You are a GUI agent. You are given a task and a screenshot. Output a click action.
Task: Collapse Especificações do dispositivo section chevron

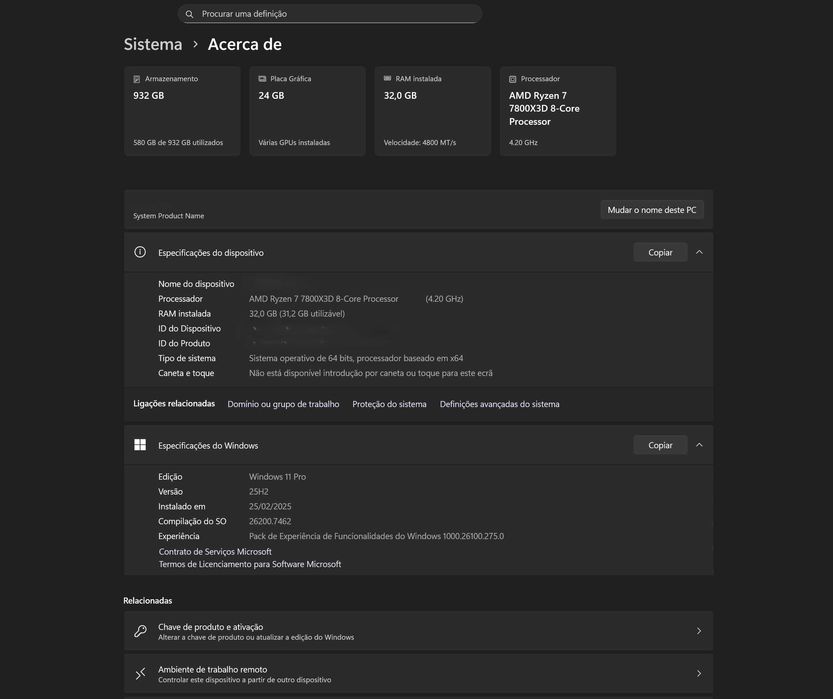(x=699, y=252)
